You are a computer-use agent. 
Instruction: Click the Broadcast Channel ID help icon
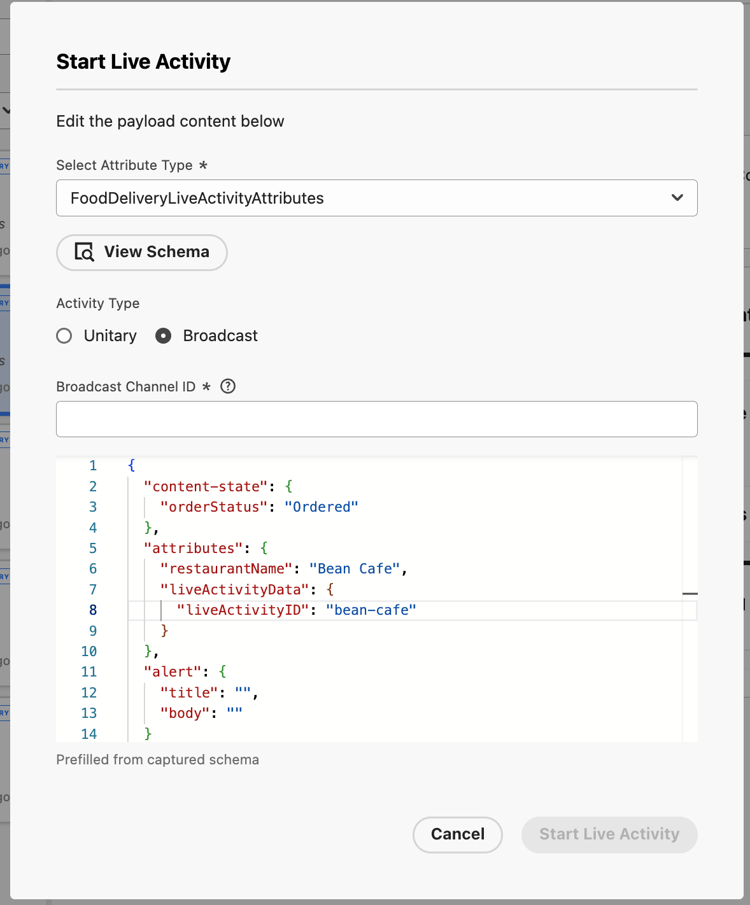pos(228,386)
